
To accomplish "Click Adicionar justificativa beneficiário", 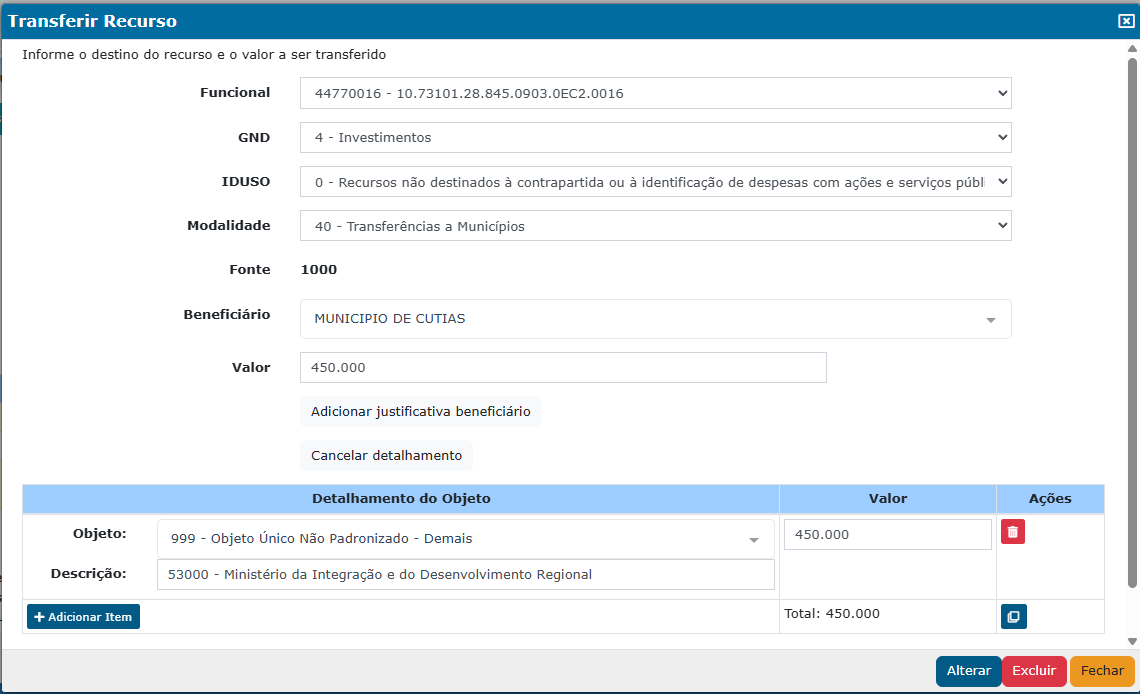I will click(x=420, y=412).
